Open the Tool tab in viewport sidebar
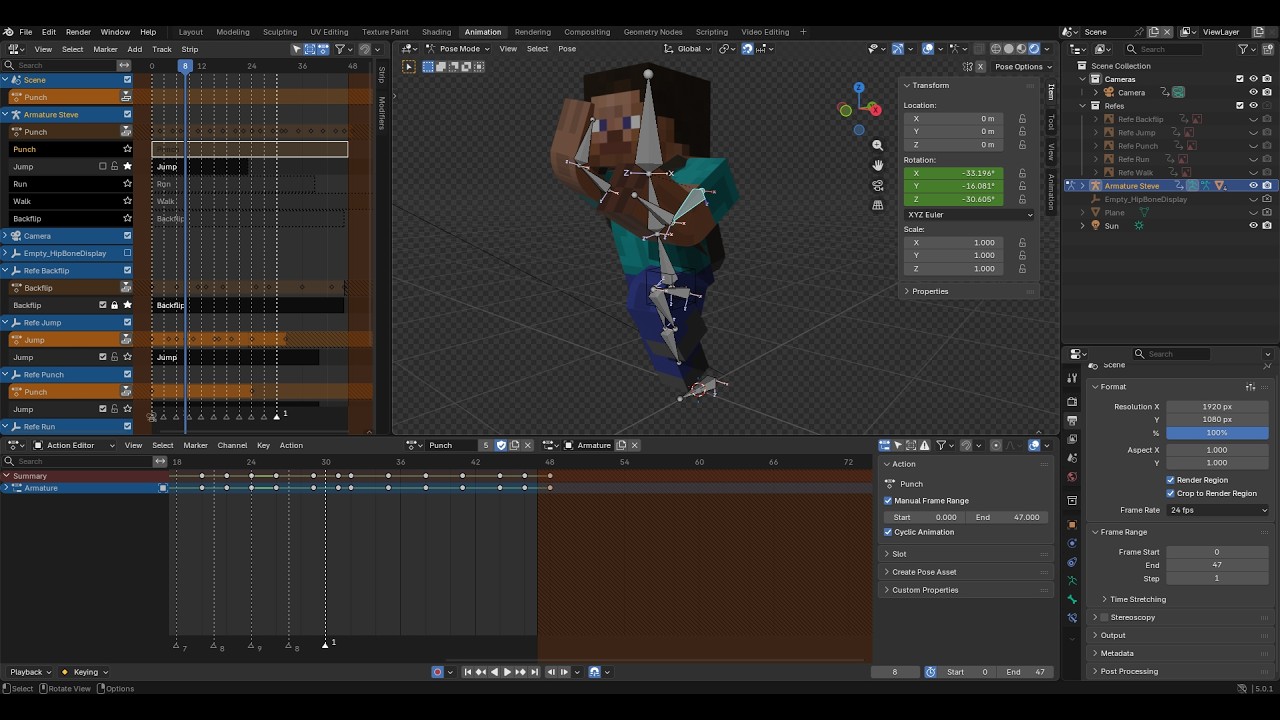This screenshot has height=720, width=1280. pyautogui.click(x=1051, y=122)
